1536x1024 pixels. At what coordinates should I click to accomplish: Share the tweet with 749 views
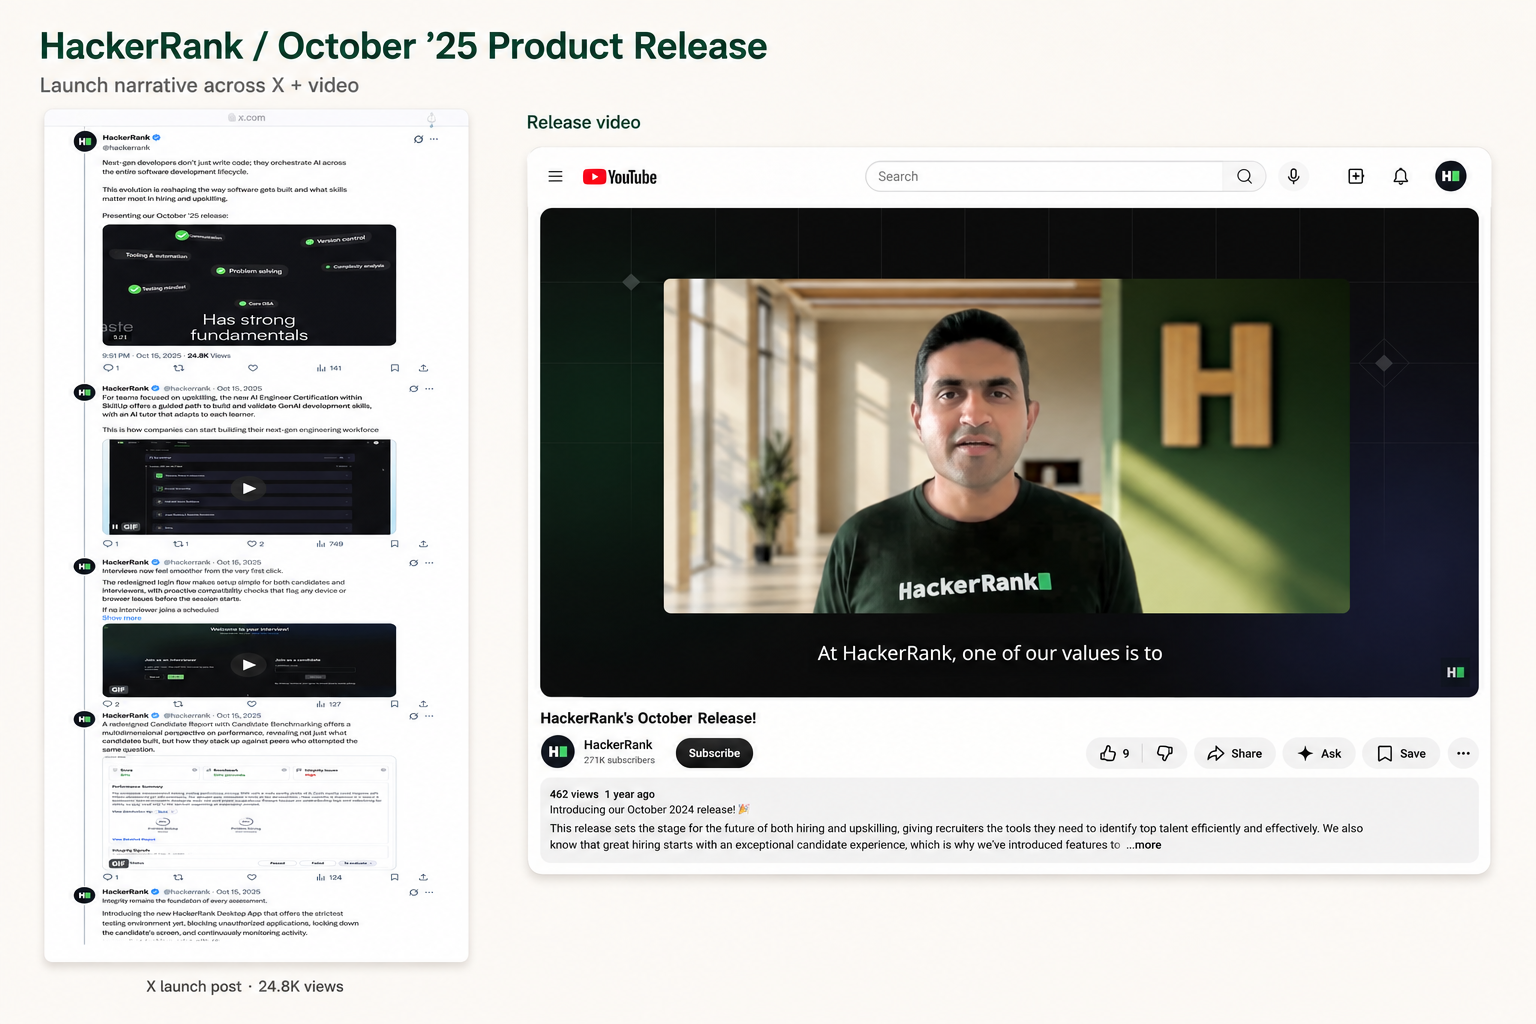coord(423,544)
